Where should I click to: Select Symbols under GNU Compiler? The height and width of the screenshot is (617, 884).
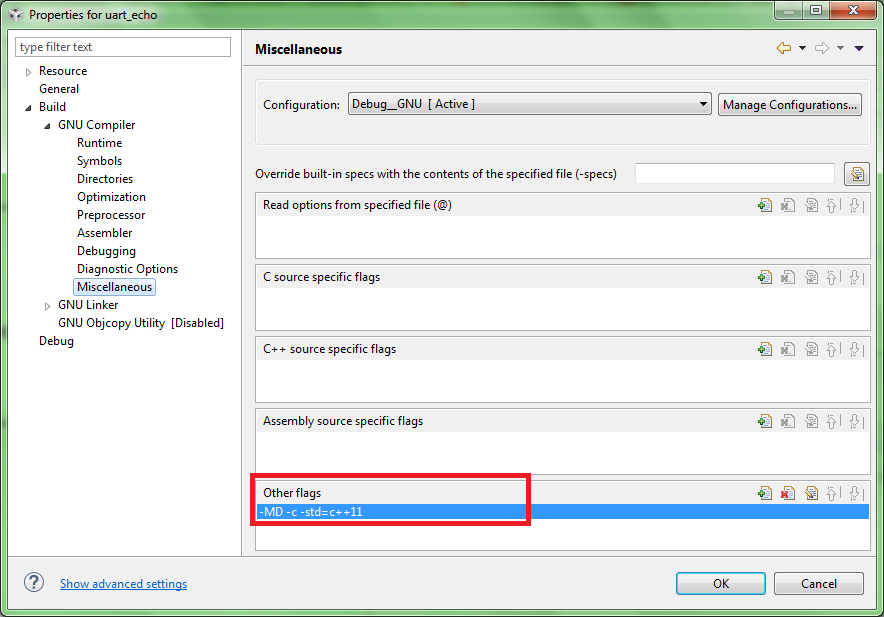click(99, 161)
